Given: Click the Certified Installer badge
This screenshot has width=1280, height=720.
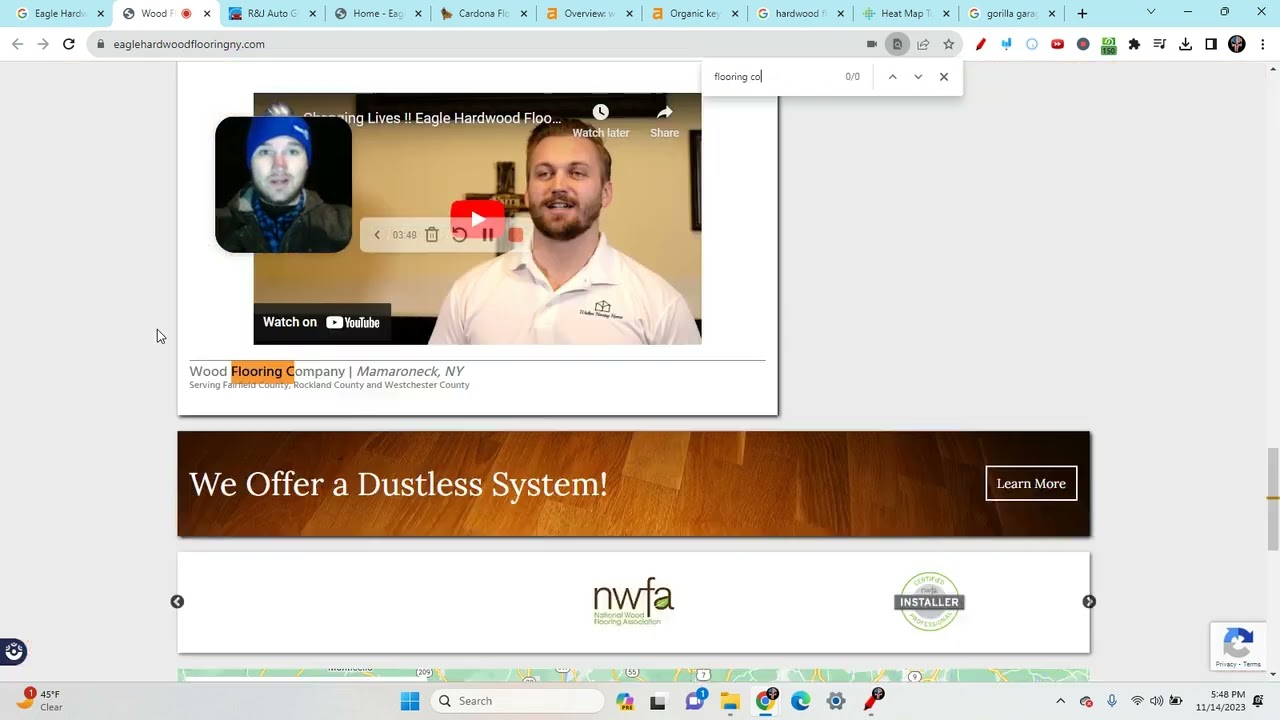Looking at the screenshot, I should tap(929, 601).
